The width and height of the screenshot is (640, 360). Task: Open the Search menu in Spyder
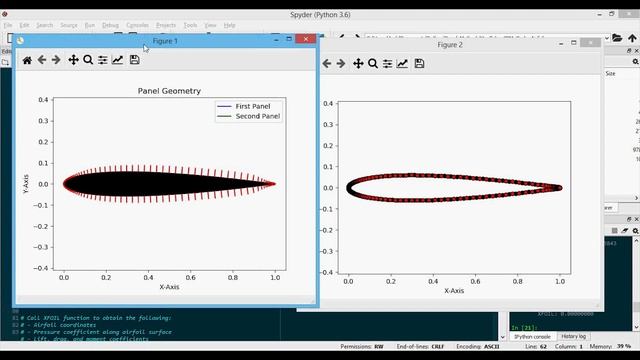tap(44, 25)
